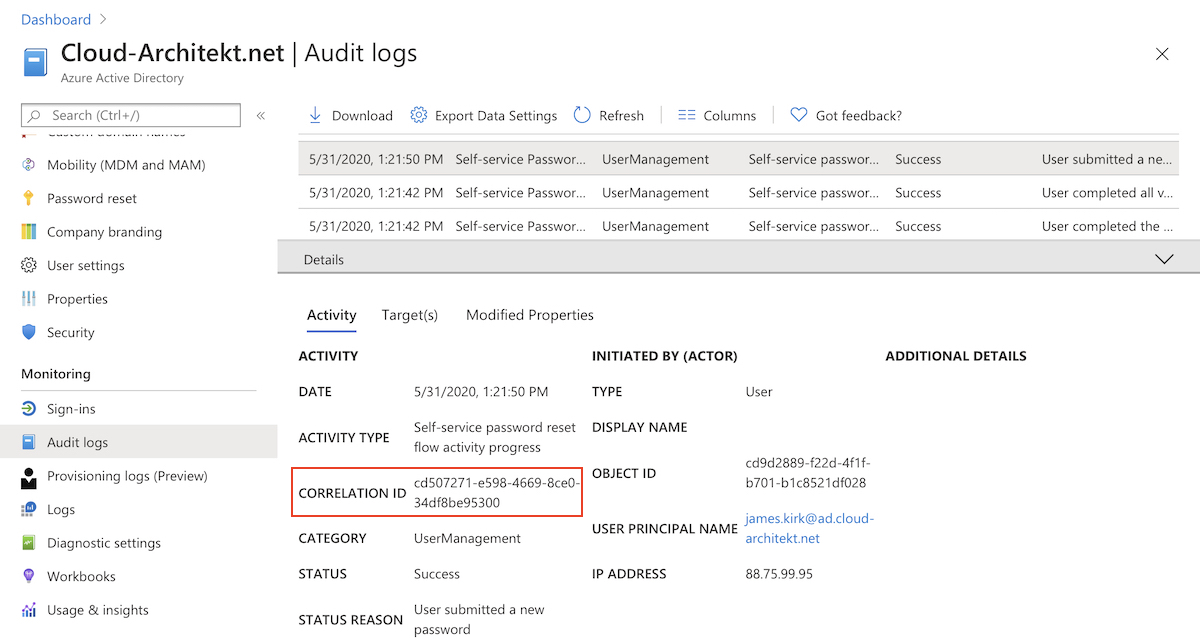Collapse the sidebar with the double chevron
Image resolution: width=1200 pixels, height=644 pixels.
[x=261, y=116]
